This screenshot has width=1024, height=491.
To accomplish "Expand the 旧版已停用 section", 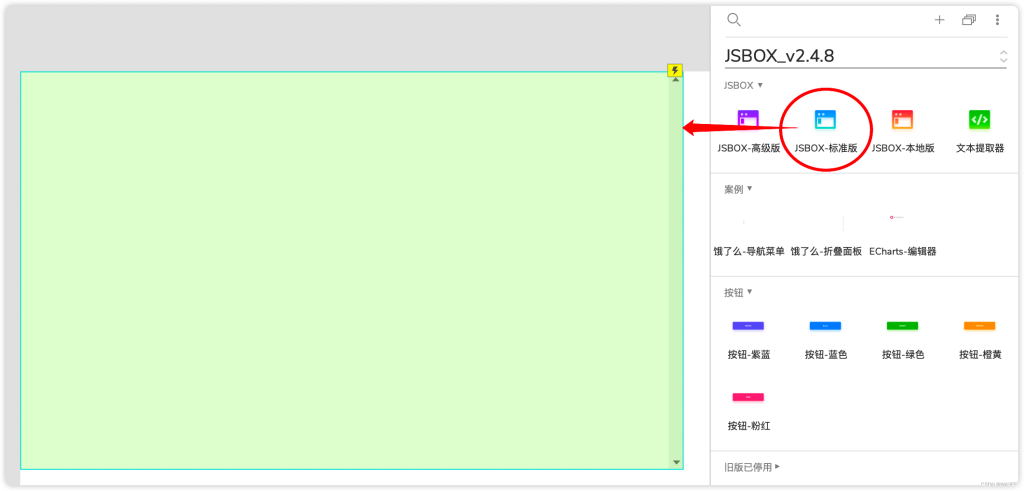I will tap(752, 467).
